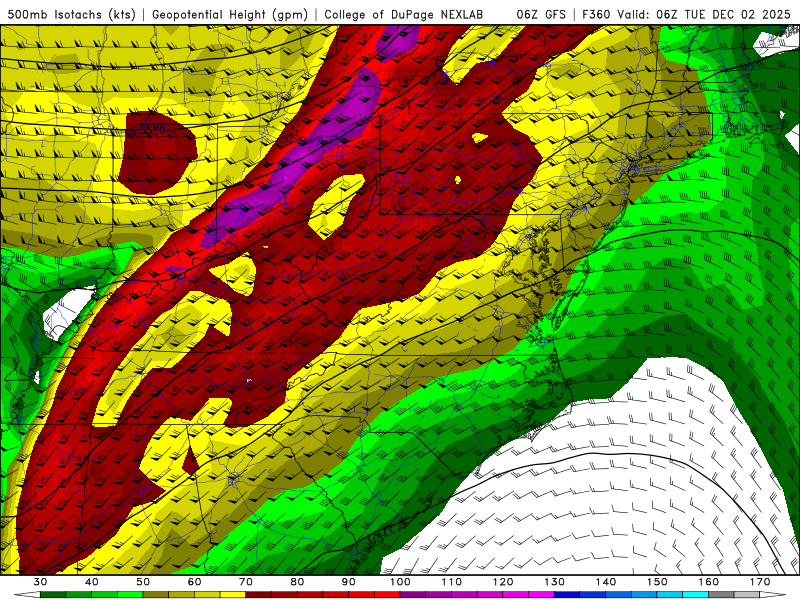The height and width of the screenshot is (600, 800).
Task: Click the "Valid: 06Z TUE DEC 02 2025" text
Action: 703,14
